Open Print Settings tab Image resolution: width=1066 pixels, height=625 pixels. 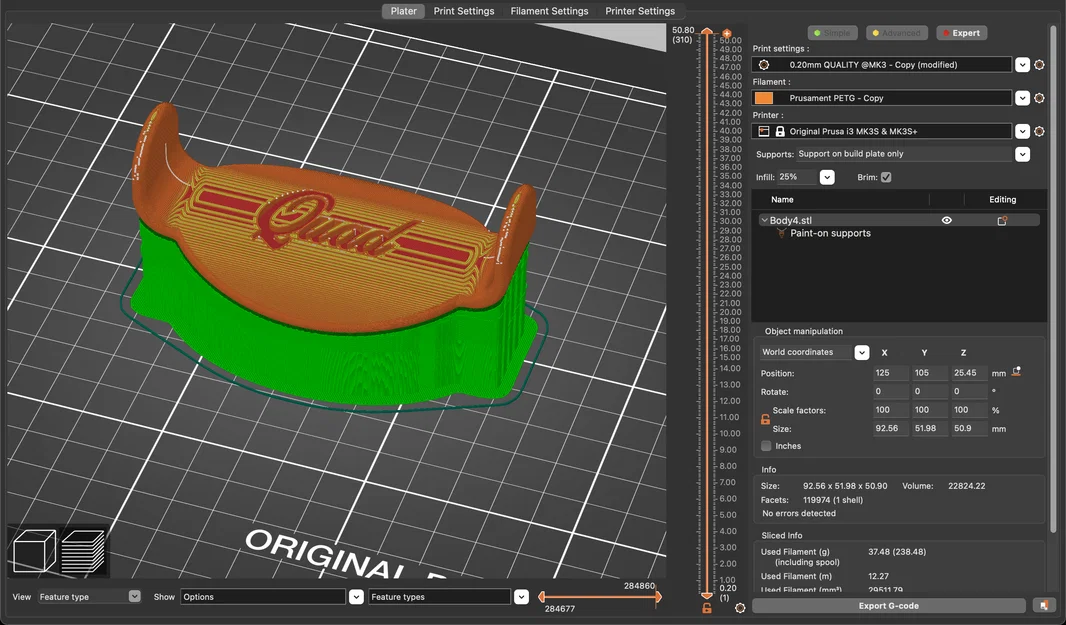tap(464, 11)
